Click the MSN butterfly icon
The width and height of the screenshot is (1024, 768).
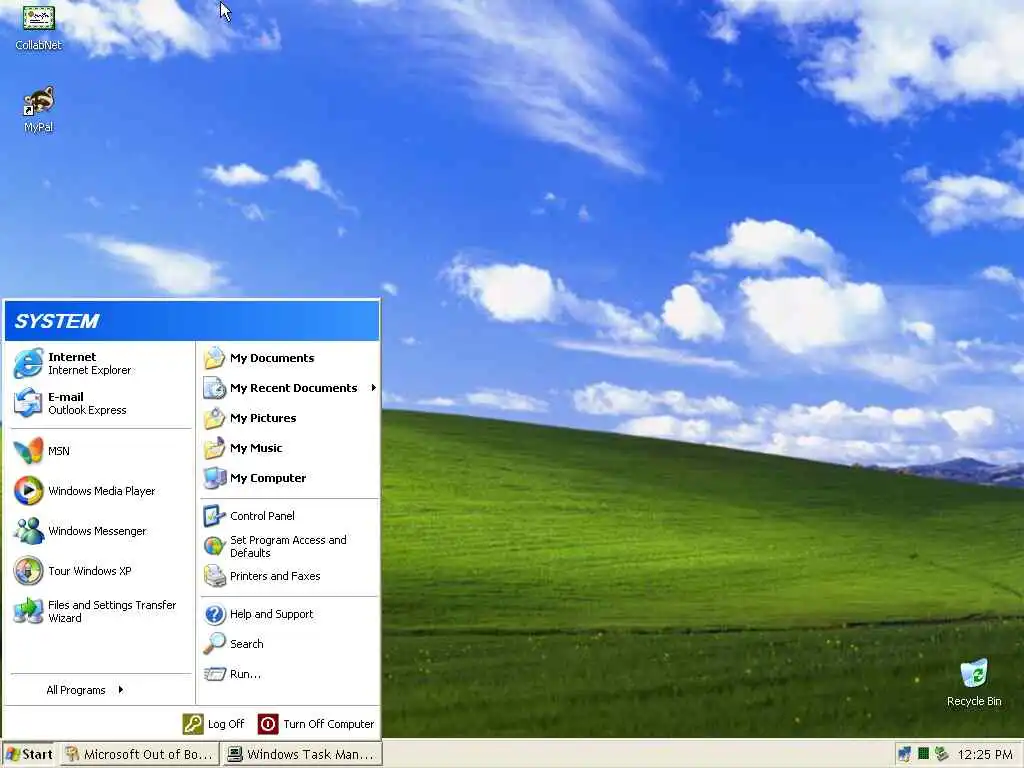click(x=28, y=451)
